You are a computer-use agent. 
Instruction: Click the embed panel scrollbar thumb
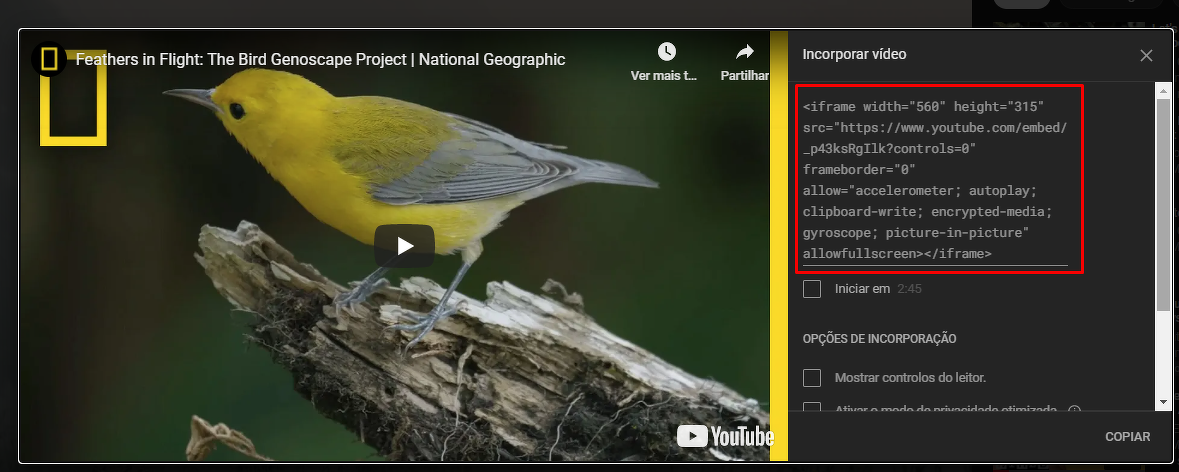pos(1163,200)
